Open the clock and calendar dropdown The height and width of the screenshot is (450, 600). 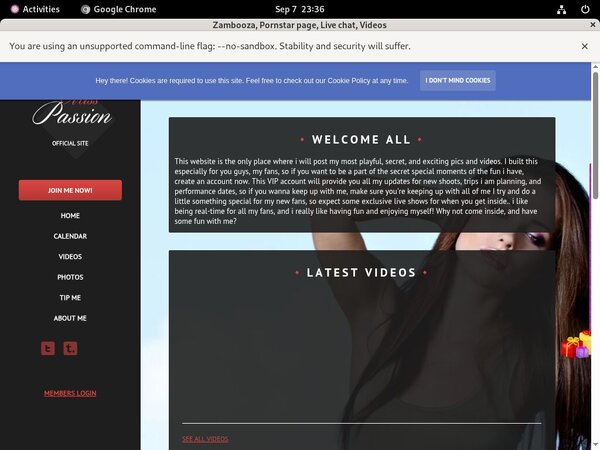[x=300, y=9]
